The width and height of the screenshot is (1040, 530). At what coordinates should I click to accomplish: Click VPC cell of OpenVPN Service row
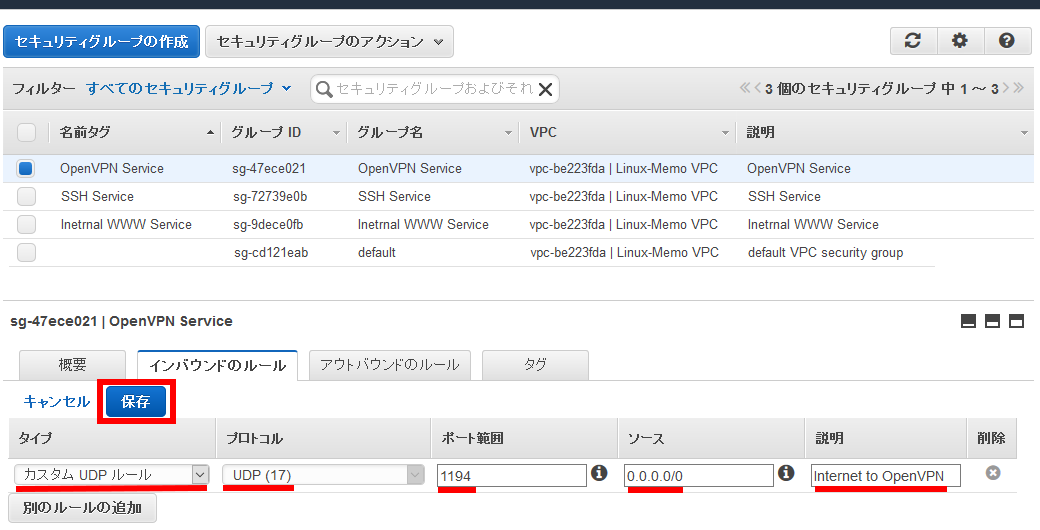623,168
